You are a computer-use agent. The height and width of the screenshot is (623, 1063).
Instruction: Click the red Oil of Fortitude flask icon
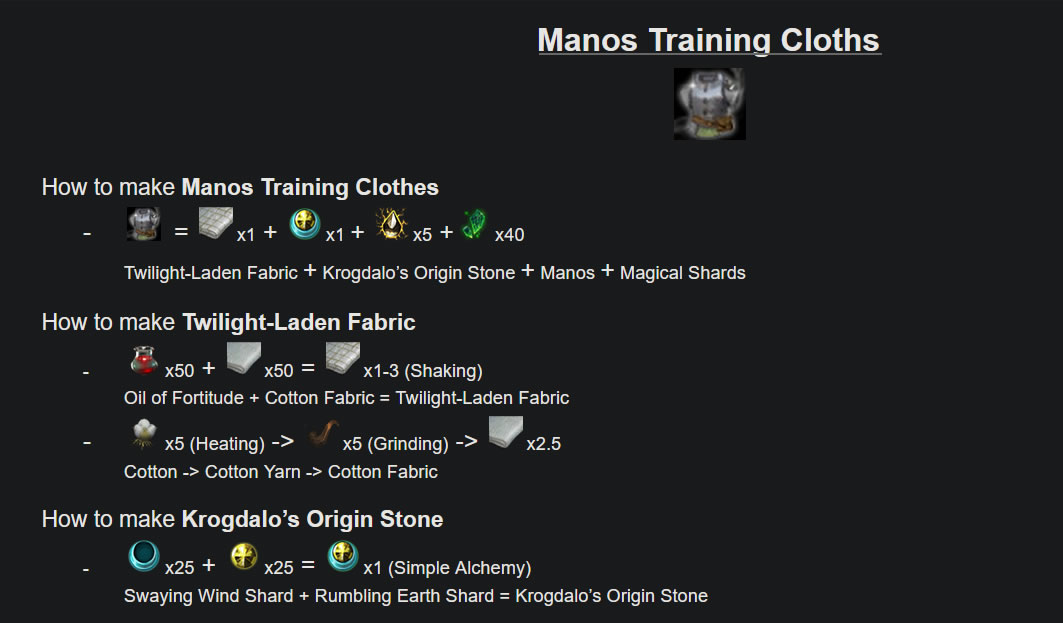click(x=144, y=360)
